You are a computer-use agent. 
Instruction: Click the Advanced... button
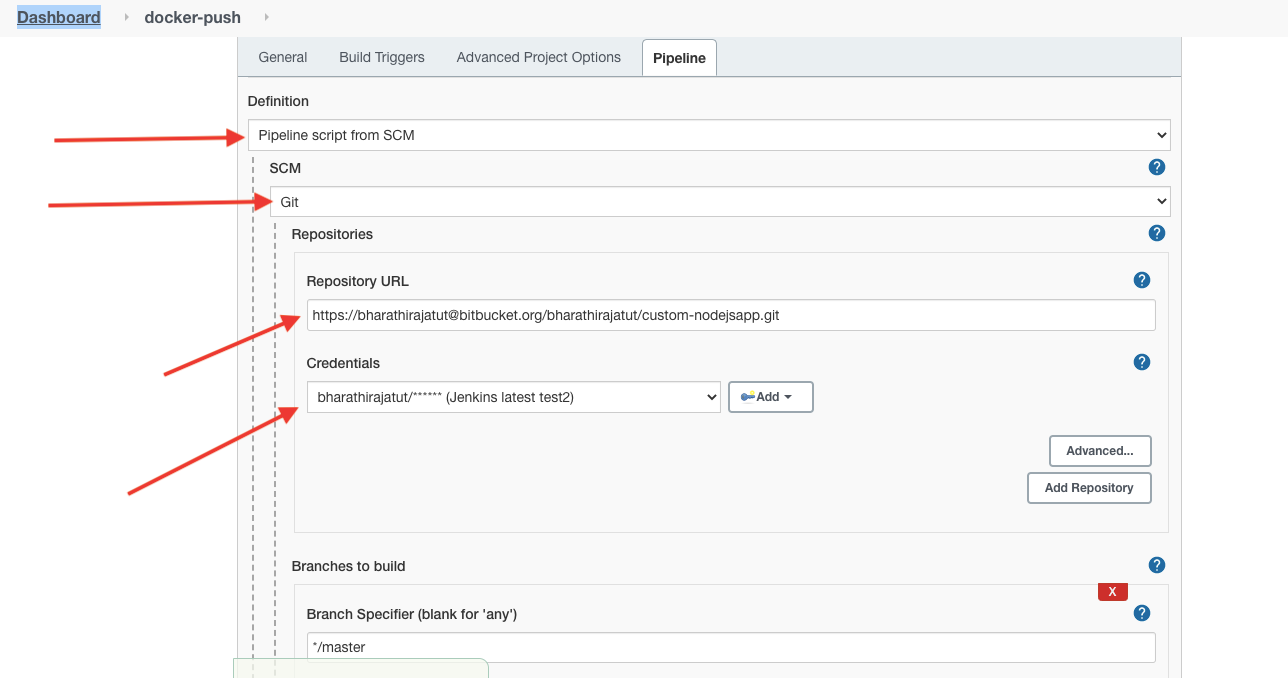[1099, 451]
